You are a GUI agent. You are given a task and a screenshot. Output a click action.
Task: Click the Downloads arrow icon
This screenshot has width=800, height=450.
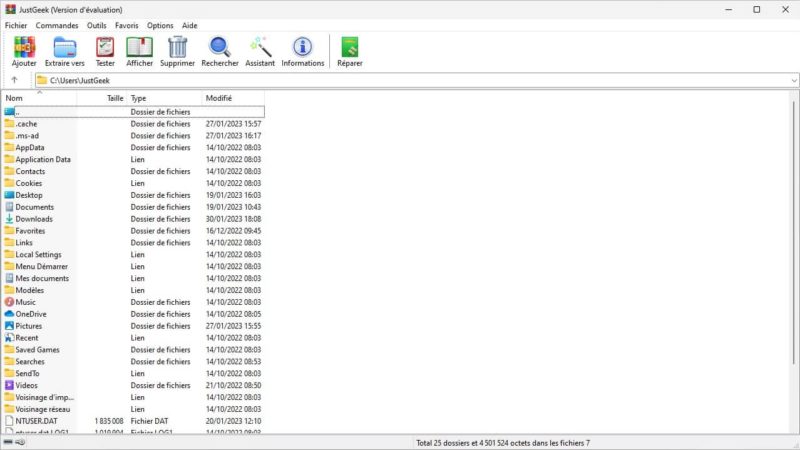point(9,218)
